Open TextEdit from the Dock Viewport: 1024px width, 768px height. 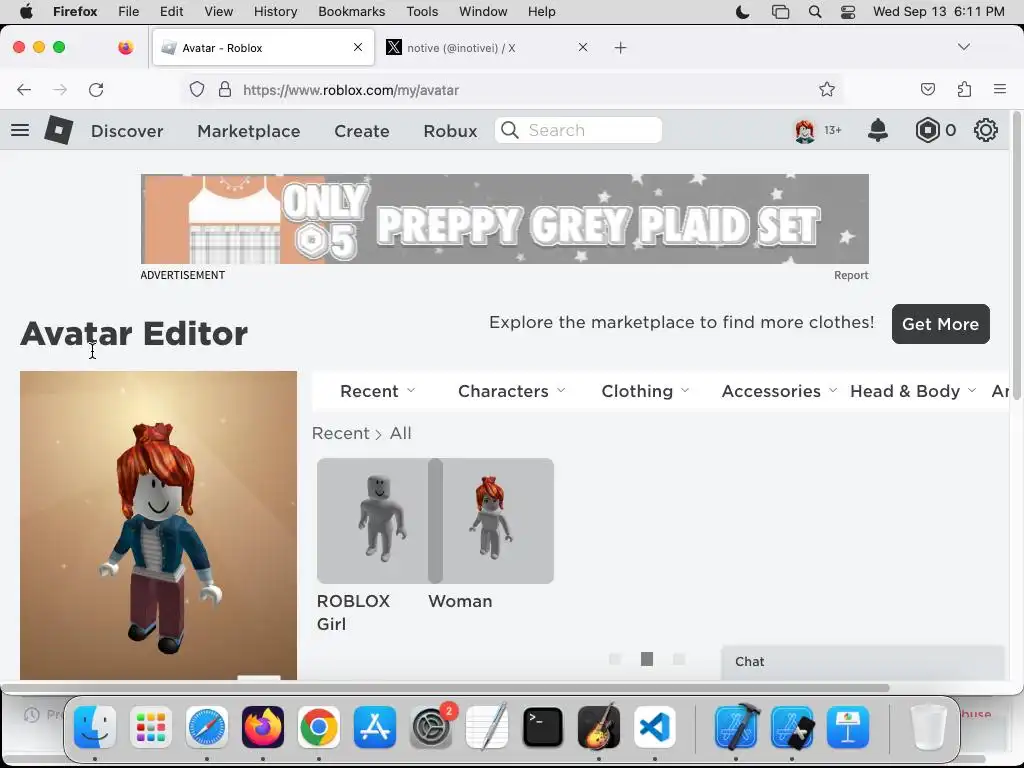click(487, 727)
